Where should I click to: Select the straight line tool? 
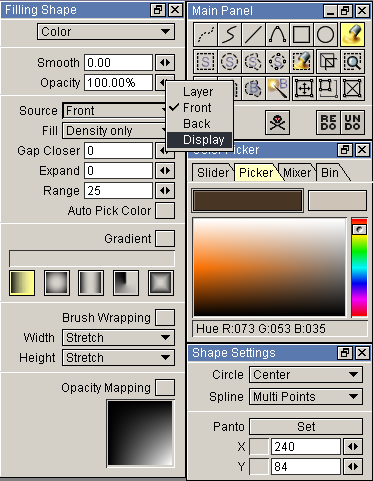pos(253,34)
